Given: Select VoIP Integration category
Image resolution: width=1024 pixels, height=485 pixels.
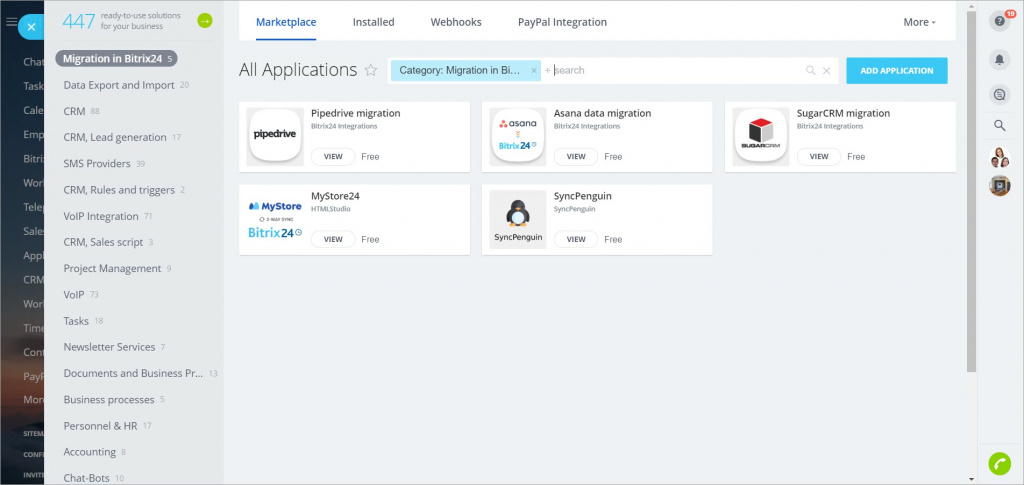Looking at the screenshot, I should pos(108,216).
